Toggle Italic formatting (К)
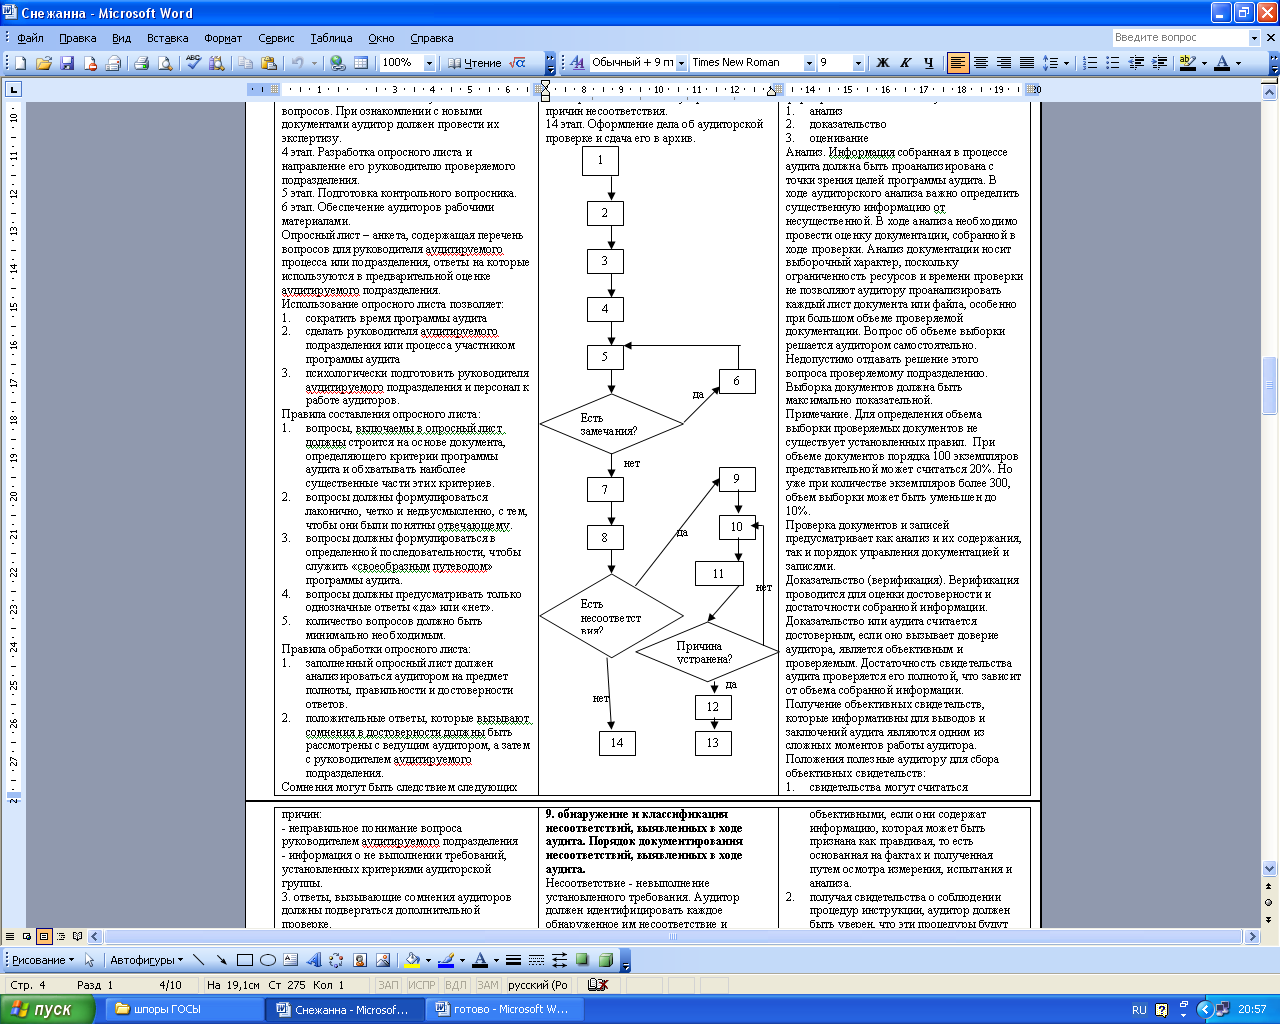The image size is (1280, 1024). pyautogui.click(x=905, y=63)
